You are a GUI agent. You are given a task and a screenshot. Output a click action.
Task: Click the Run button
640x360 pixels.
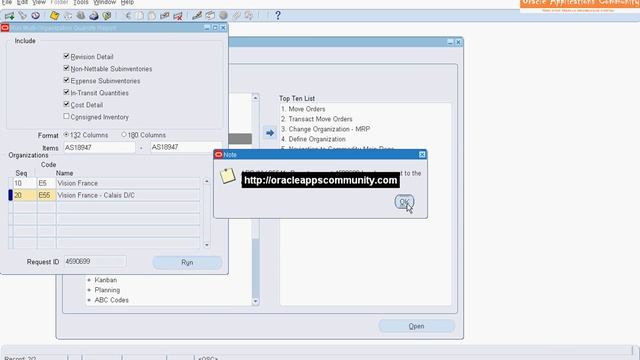[x=187, y=262]
